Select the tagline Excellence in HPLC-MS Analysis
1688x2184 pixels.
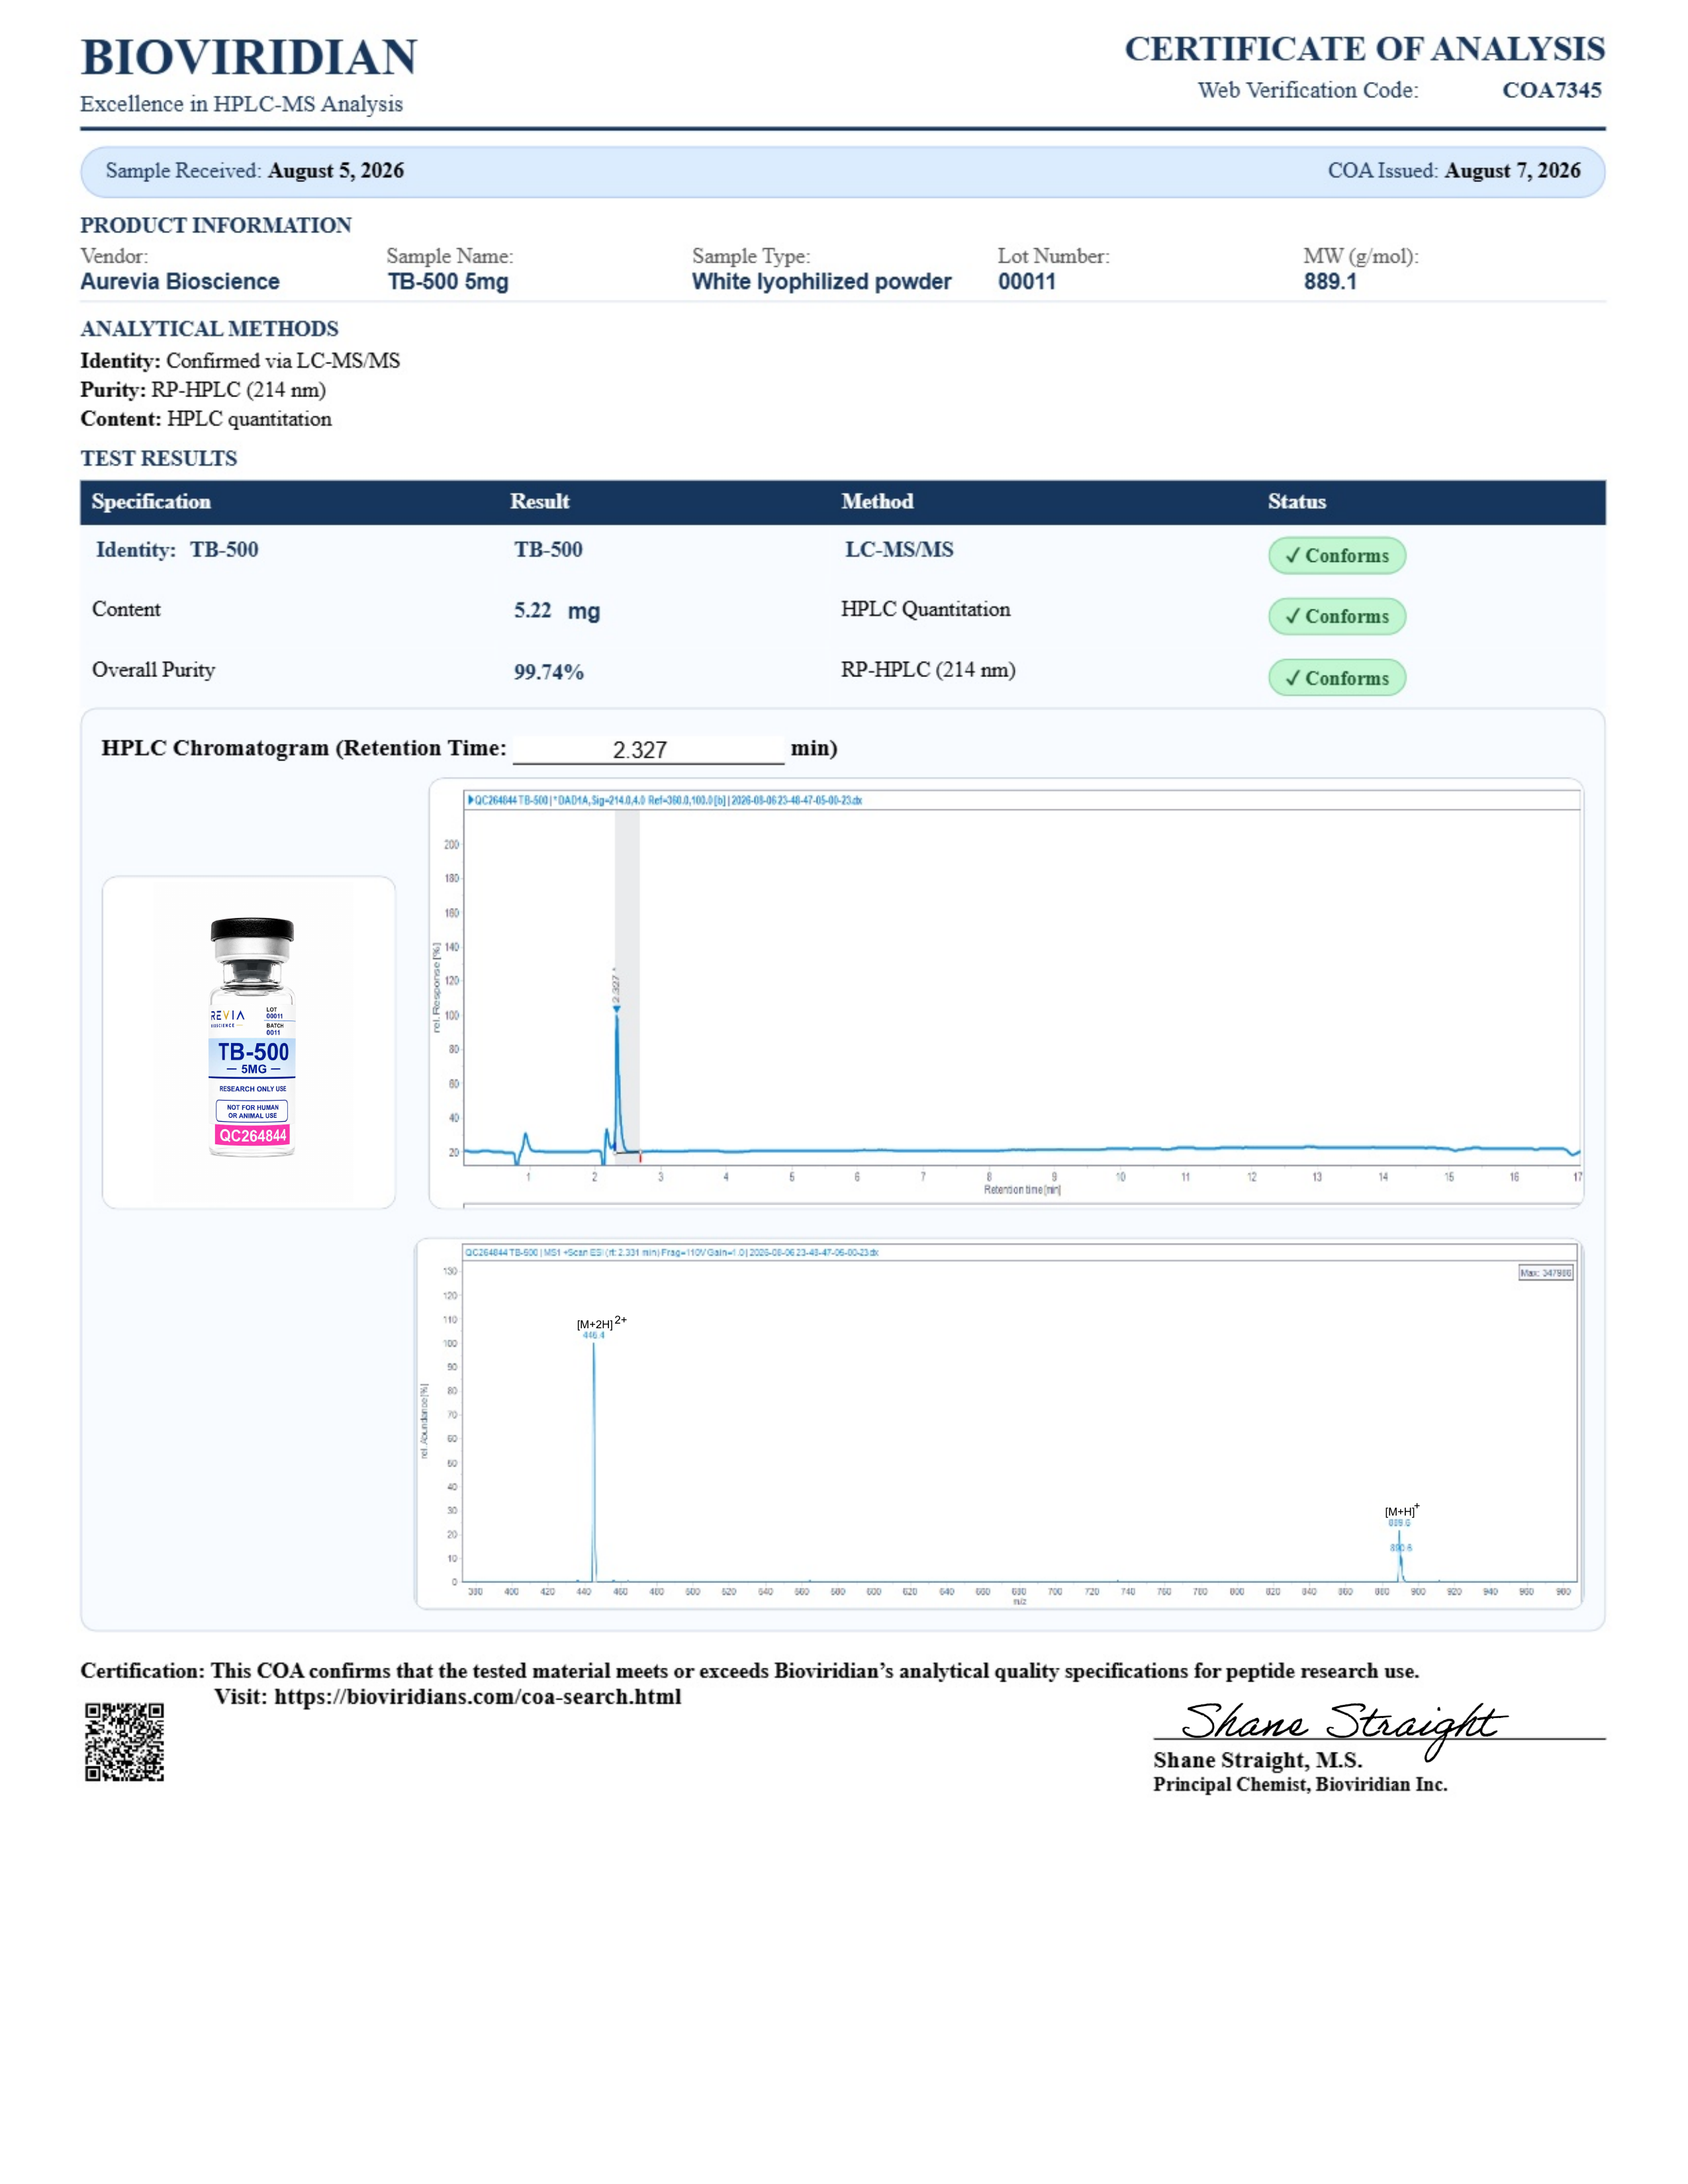[x=242, y=104]
